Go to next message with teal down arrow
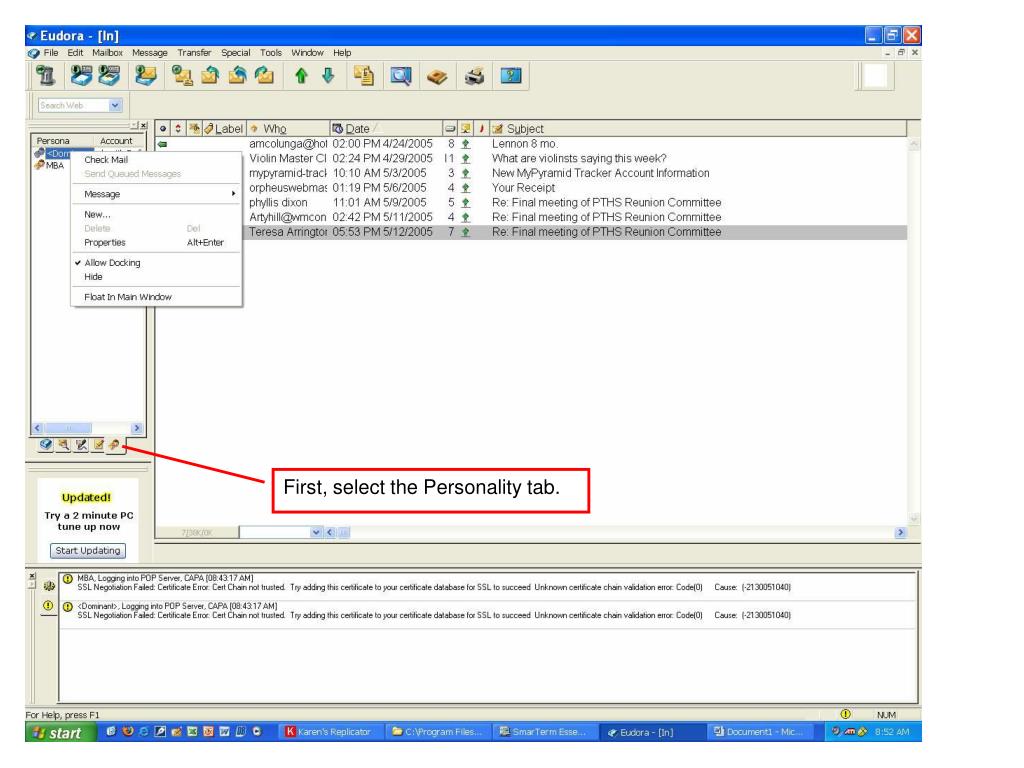 point(328,76)
